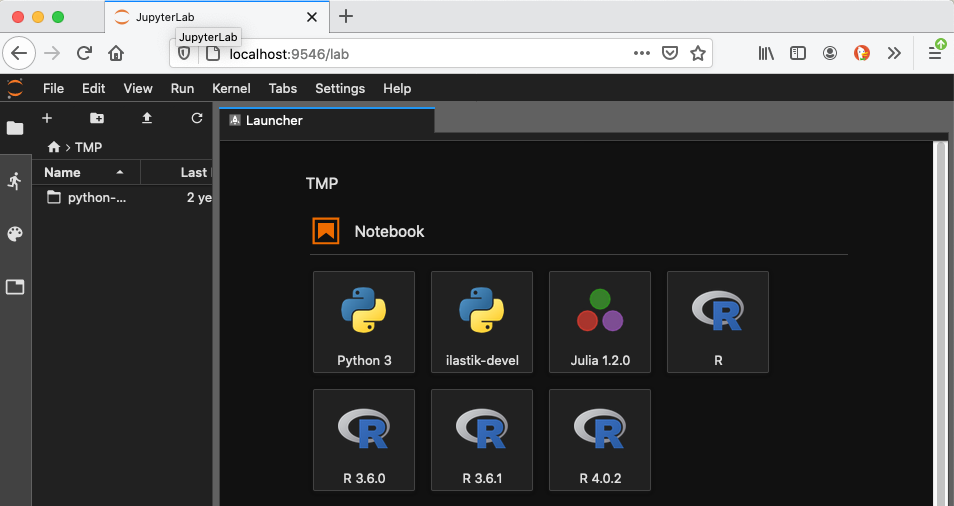Viewport: 954px width, 506px height.
Task: Click the Upload Files icon
Action: coord(147,118)
